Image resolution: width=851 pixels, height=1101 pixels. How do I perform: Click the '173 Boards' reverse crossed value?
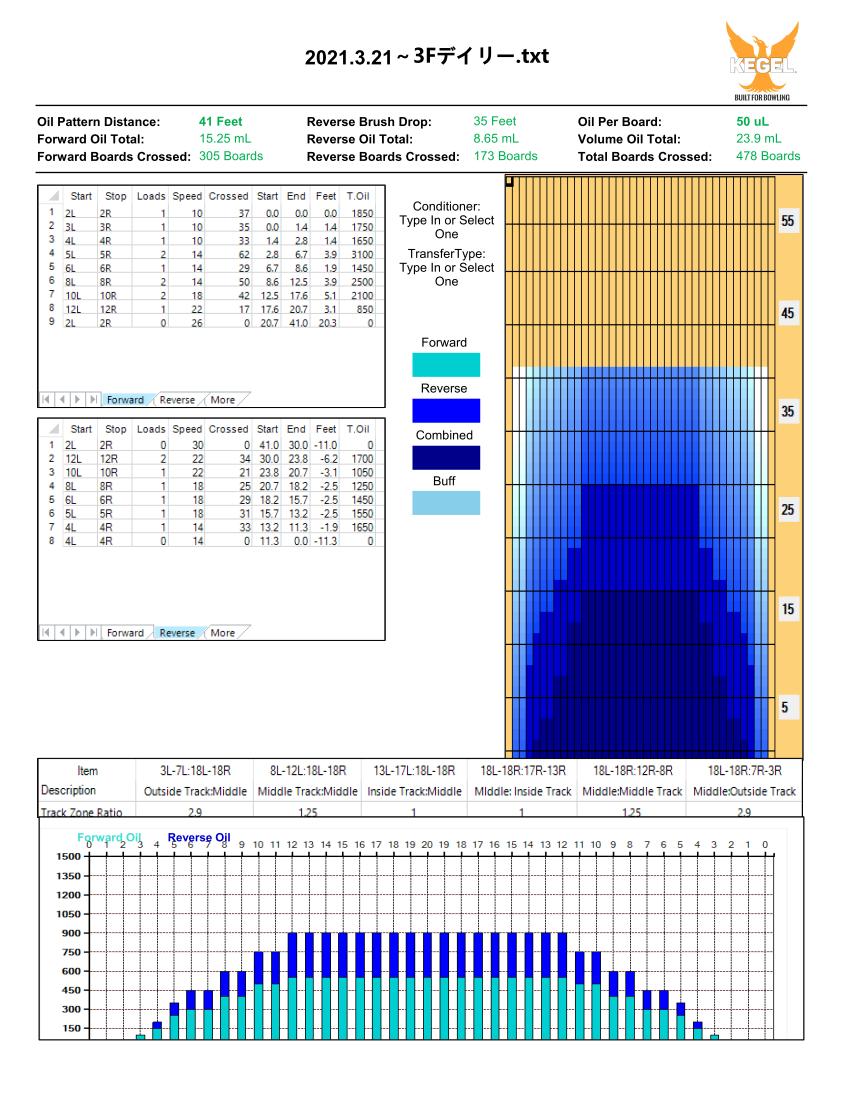506,156
